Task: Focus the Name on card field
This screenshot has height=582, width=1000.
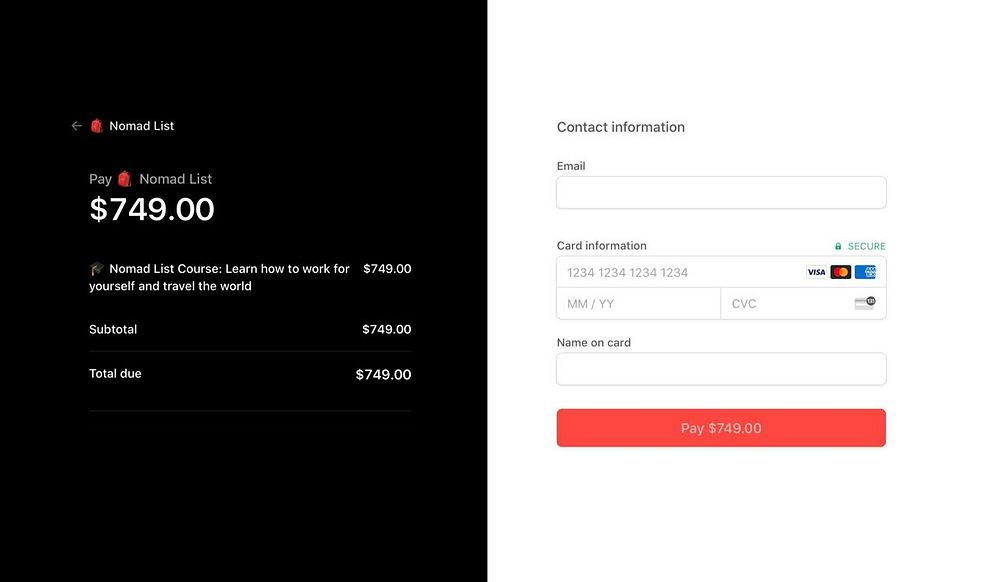Action: click(720, 369)
